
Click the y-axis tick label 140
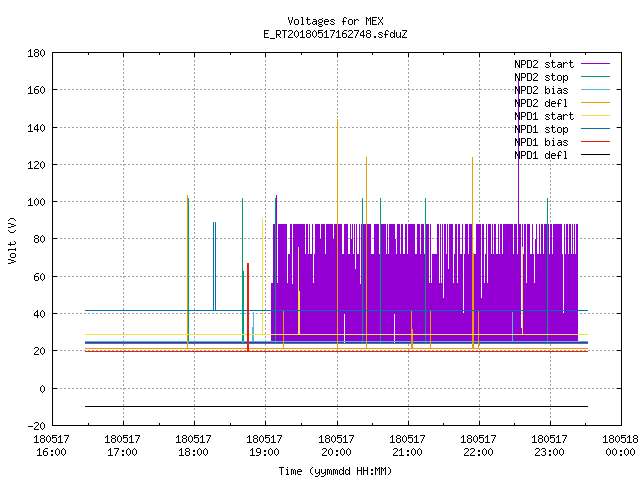click(36, 128)
